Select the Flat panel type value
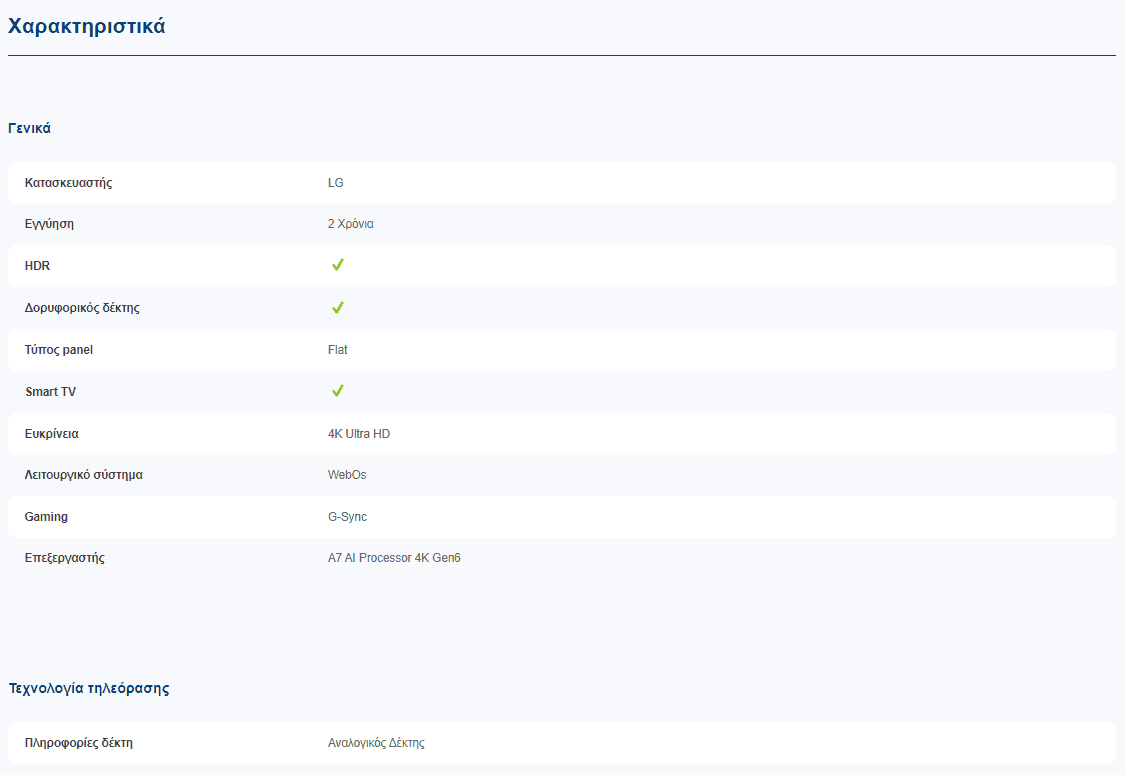The image size is (1125, 775). click(x=337, y=349)
